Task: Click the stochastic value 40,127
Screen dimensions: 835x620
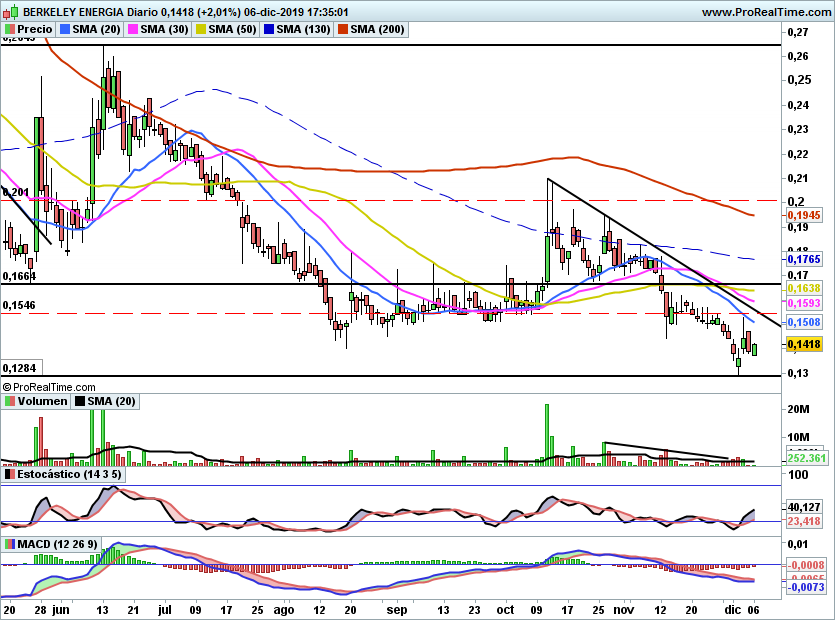Action: click(x=804, y=507)
